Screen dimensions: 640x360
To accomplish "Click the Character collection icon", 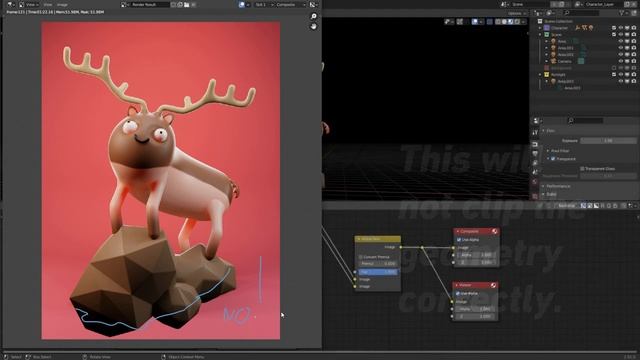I will (x=547, y=28).
